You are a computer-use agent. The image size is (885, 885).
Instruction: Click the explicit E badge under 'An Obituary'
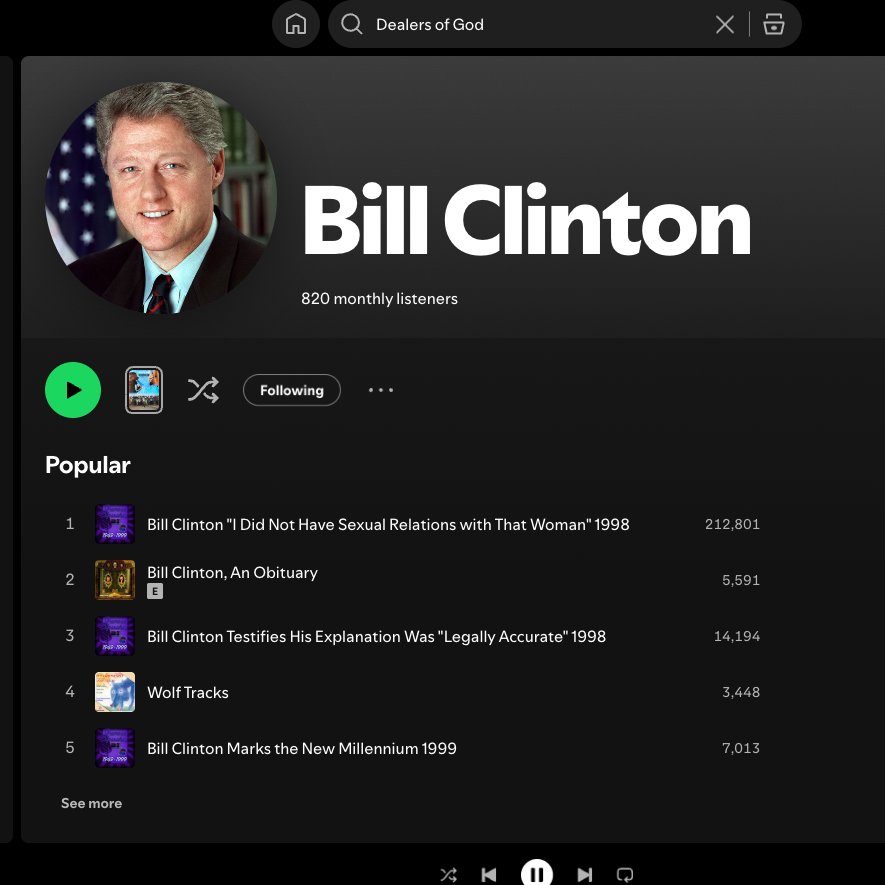pos(155,591)
